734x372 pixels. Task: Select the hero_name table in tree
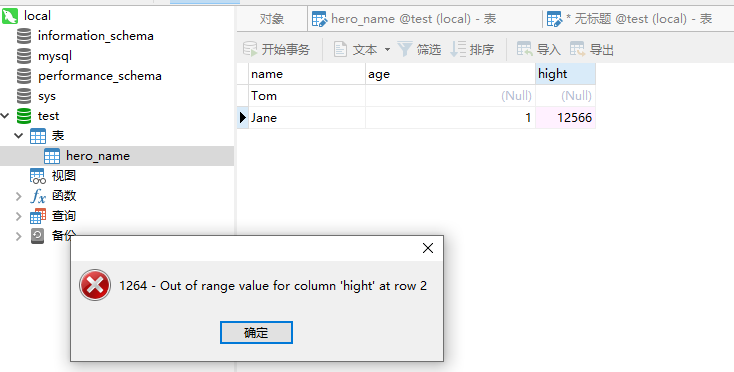click(x=98, y=156)
